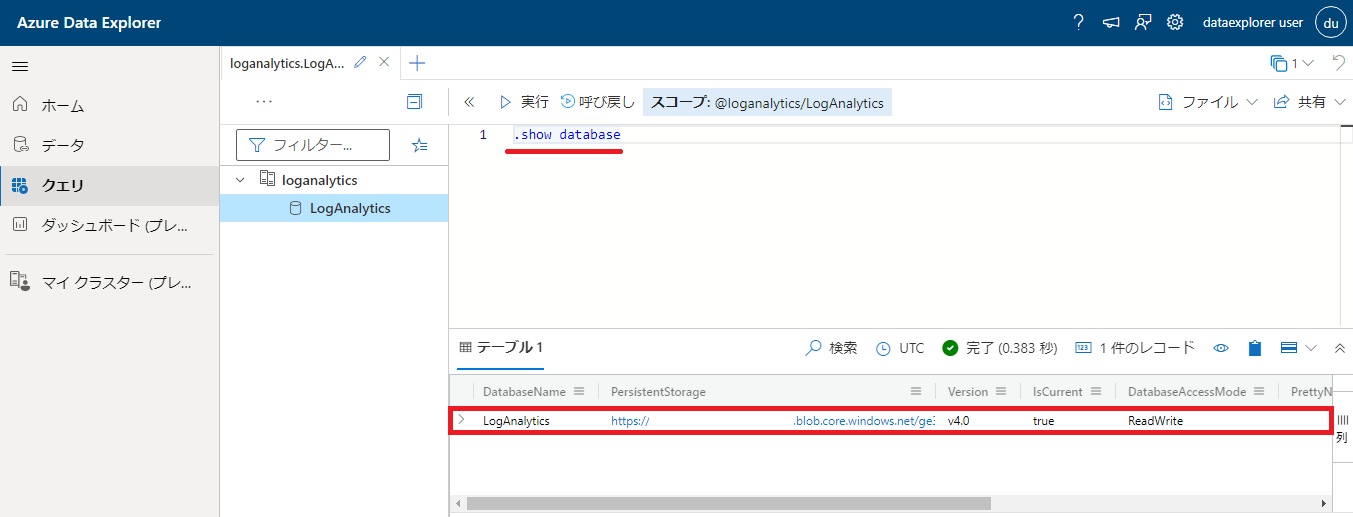Click the true IsCurrent cell
The height and width of the screenshot is (517, 1353).
click(1043, 421)
